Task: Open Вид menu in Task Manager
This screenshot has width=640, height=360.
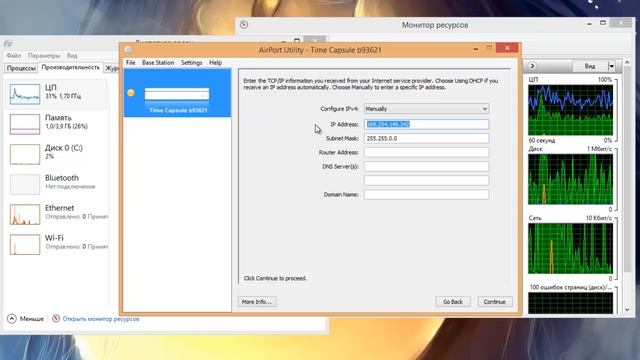Action: pos(72,56)
